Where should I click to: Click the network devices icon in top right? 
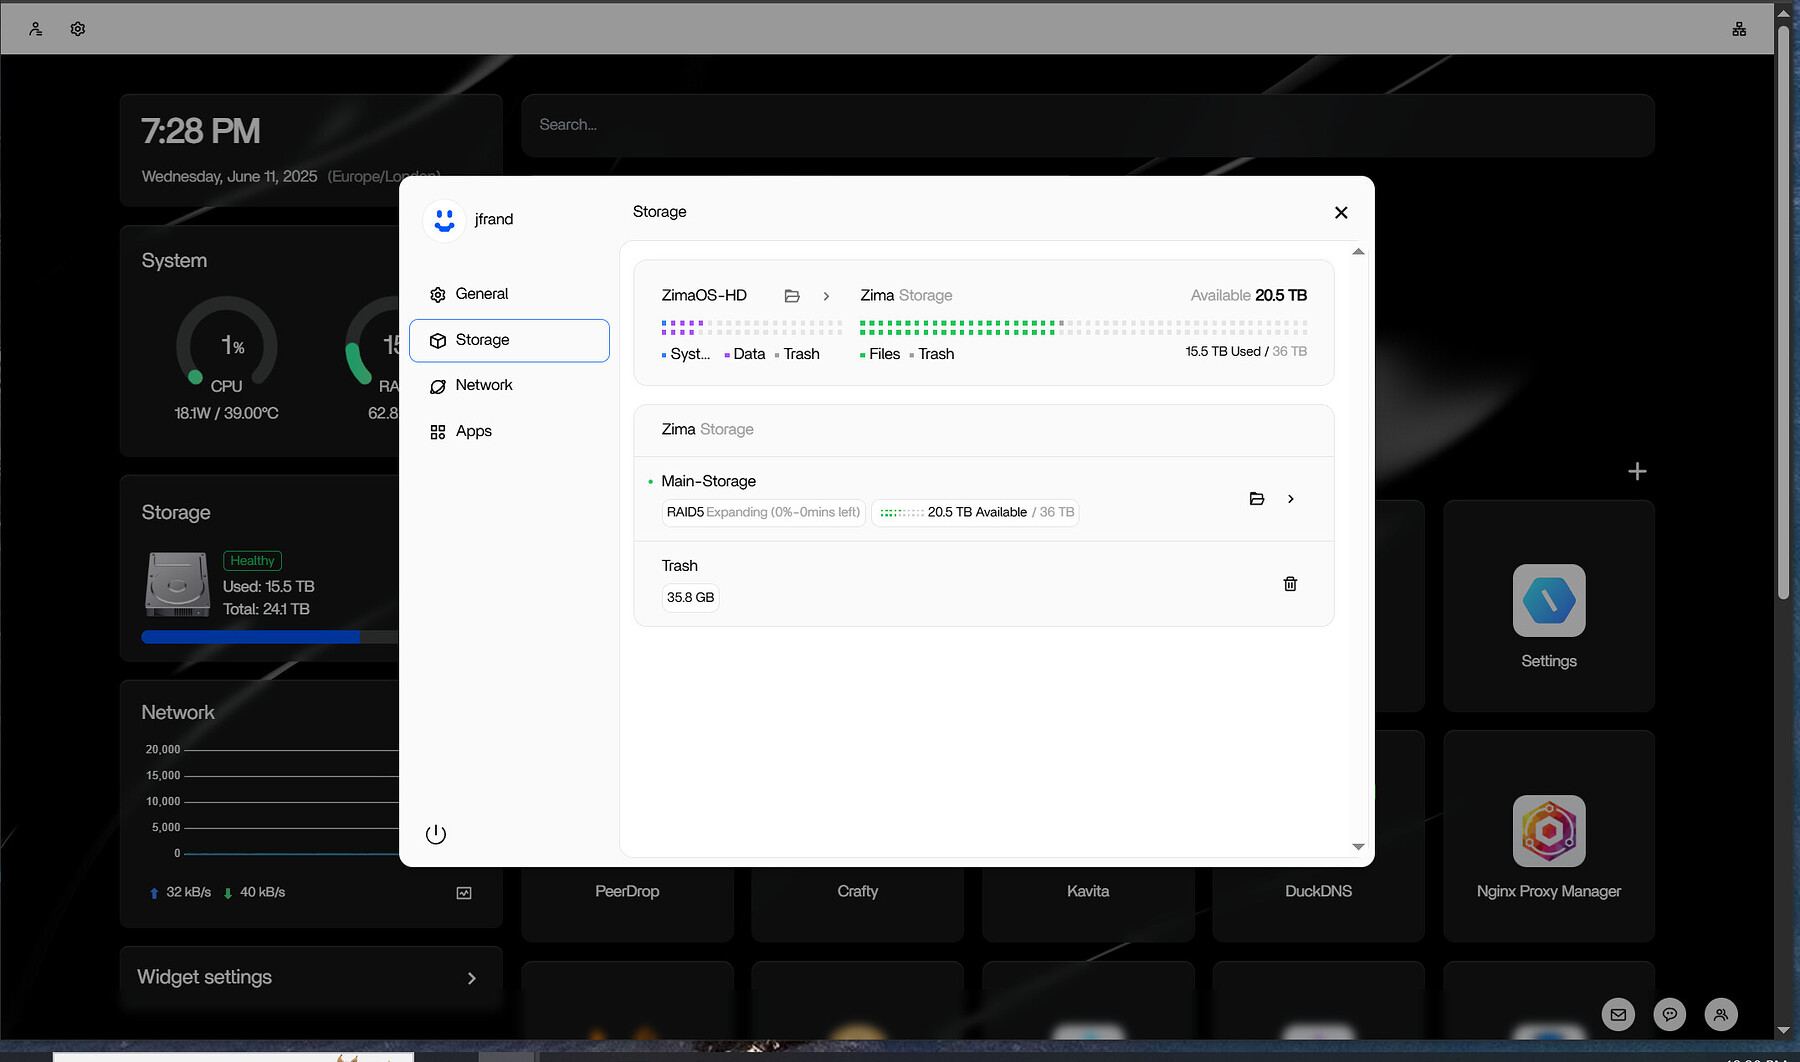coord(1739,29)
